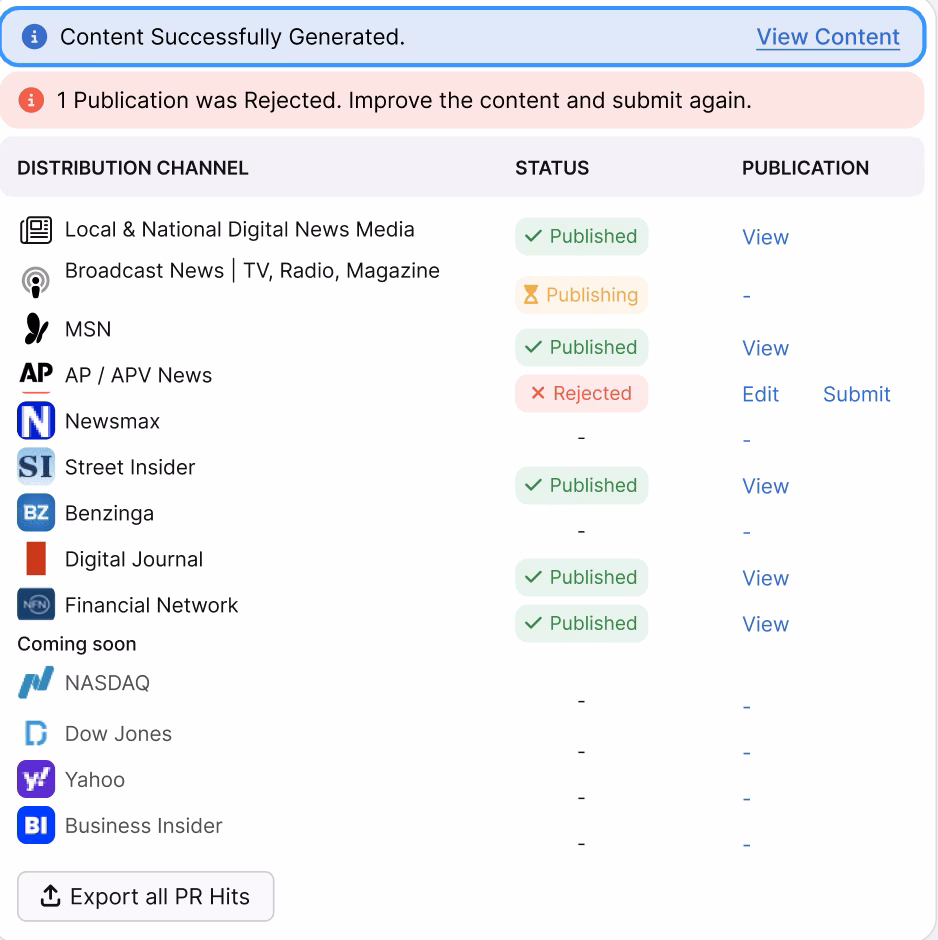The height and width of the screenshot is (940, 938).
Task: Submit the rejected publication again
Action: (x=856, y=394)
